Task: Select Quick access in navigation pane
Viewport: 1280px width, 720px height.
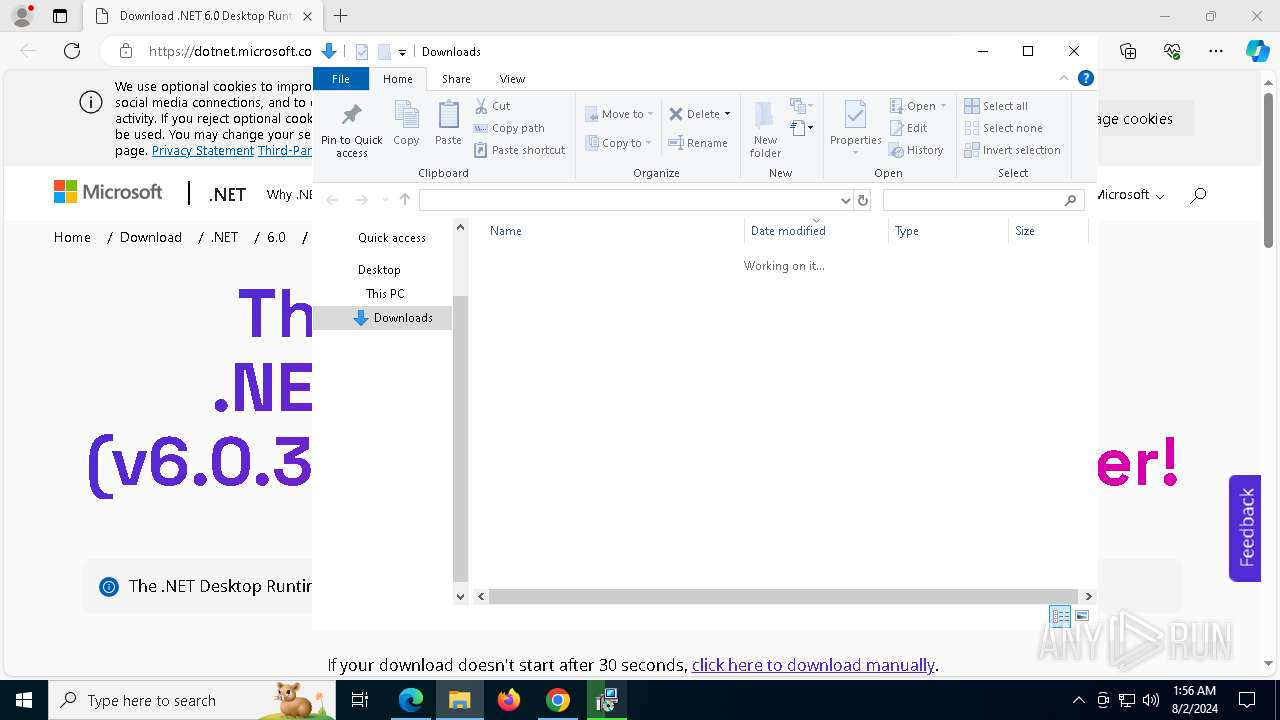Action: coord(392,238)
